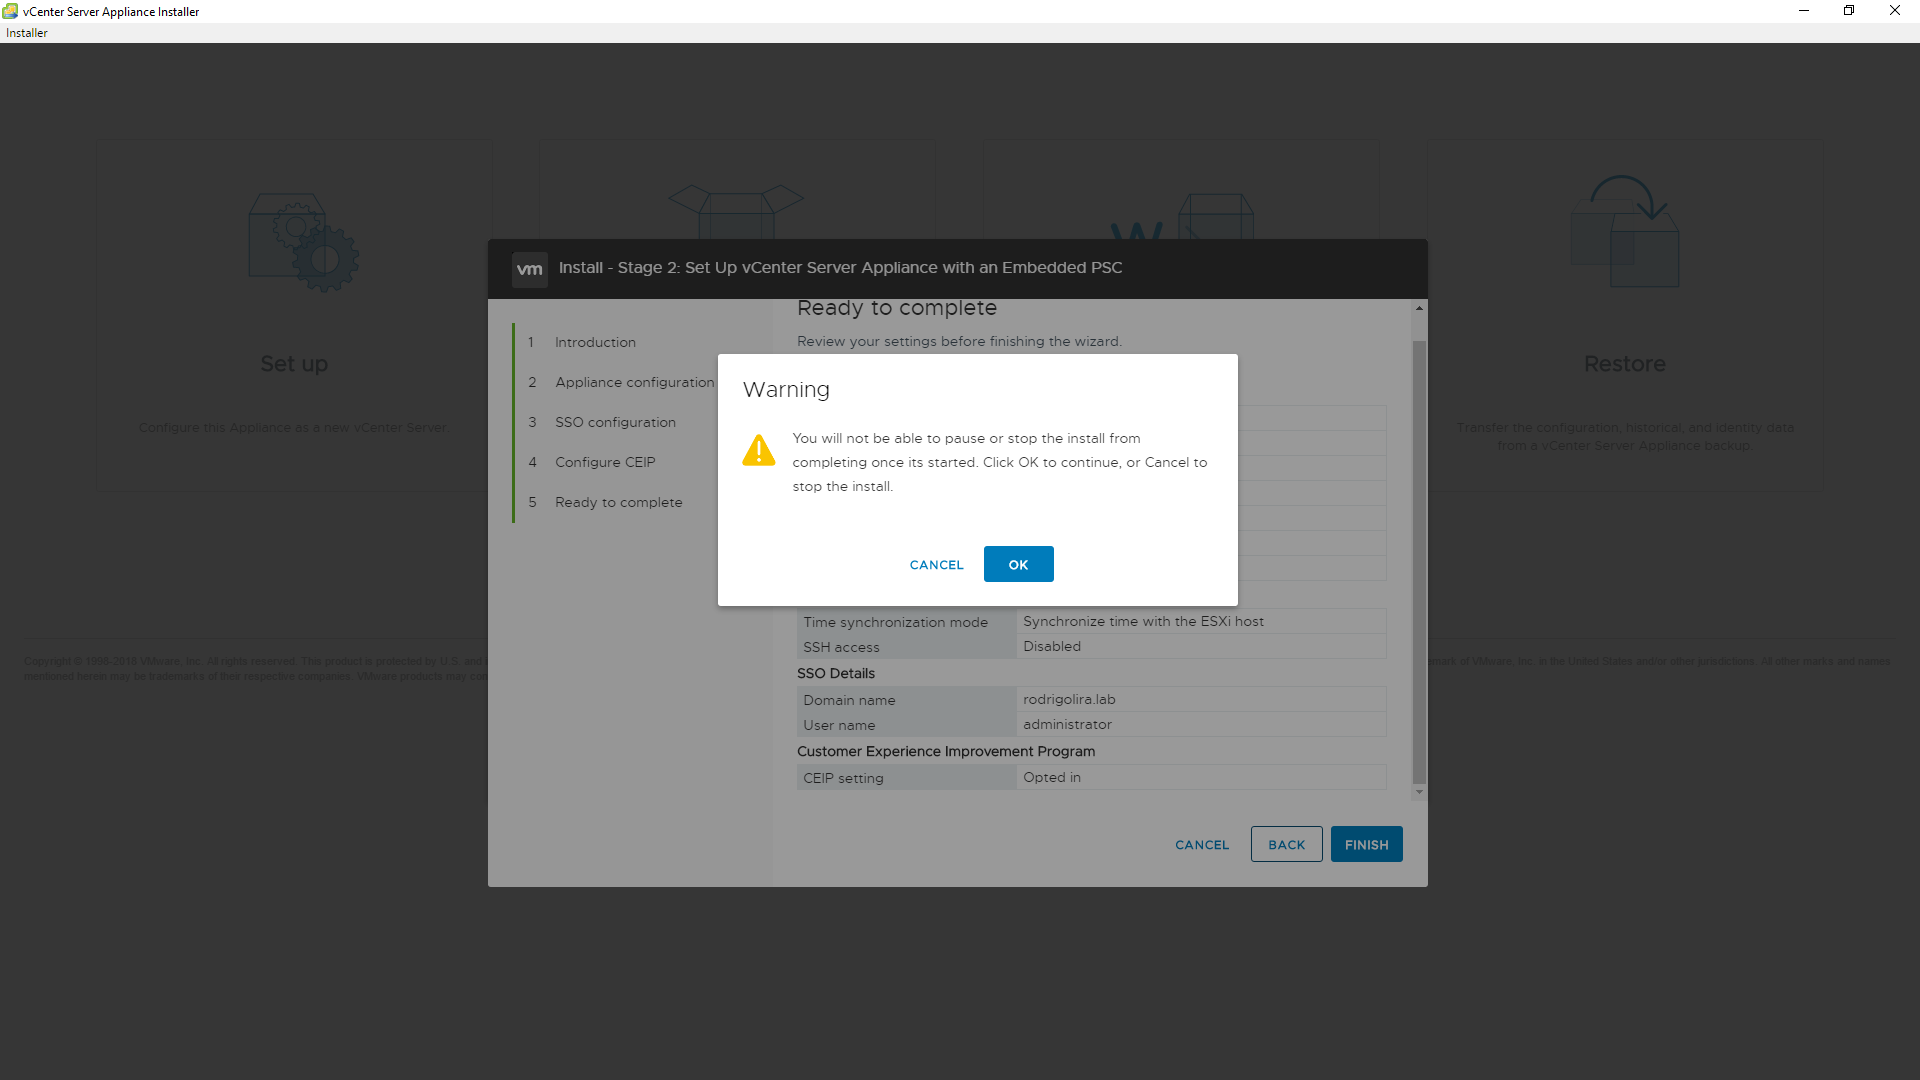Click the Restore arrow boxes icon
The width and height of the screenshot is (1920, 1080).
1625,232
